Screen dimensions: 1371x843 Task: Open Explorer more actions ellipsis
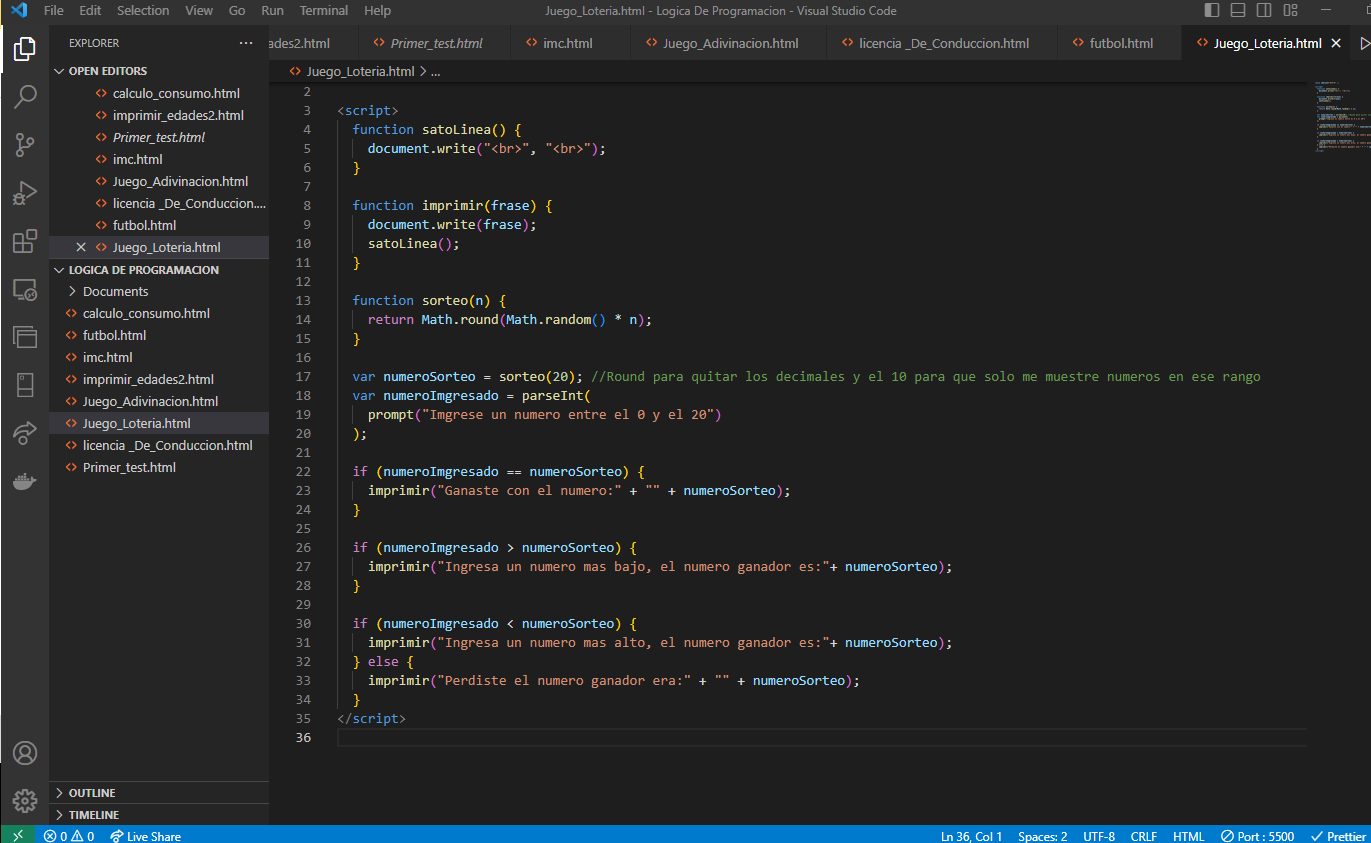pyautogui.click(x=246, y=43)
